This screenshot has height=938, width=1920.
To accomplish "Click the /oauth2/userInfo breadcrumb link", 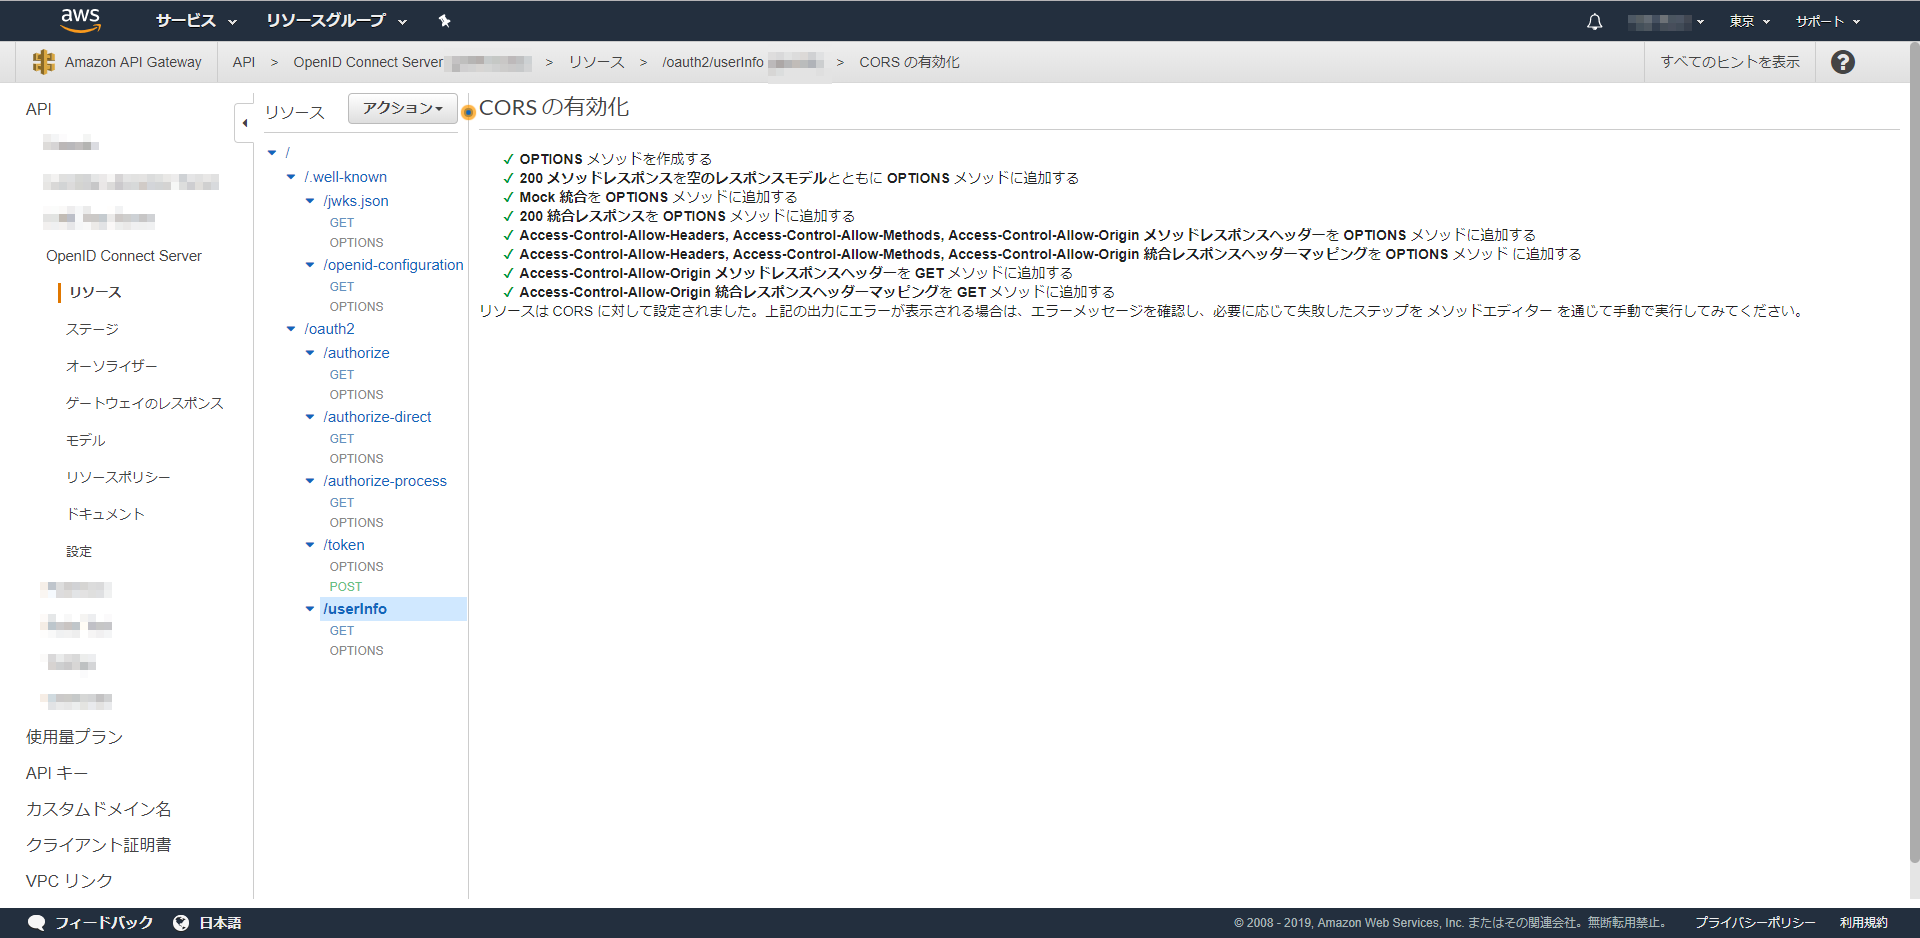I will pyautogui.click(x=713, y=62).
